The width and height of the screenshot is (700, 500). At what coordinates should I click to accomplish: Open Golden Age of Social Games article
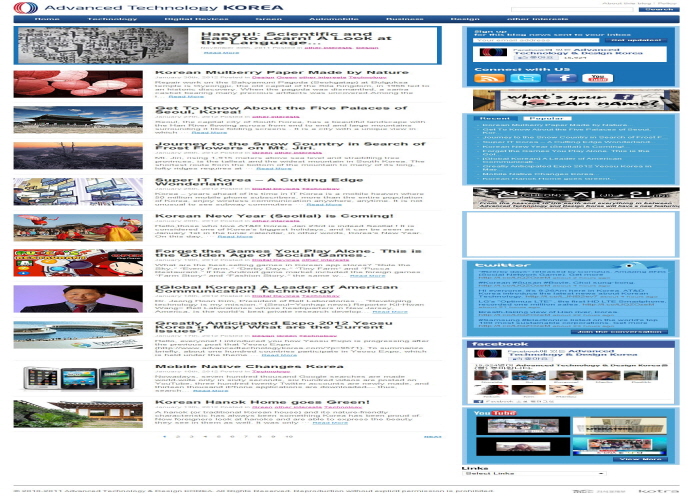click(x=288, y=253)
